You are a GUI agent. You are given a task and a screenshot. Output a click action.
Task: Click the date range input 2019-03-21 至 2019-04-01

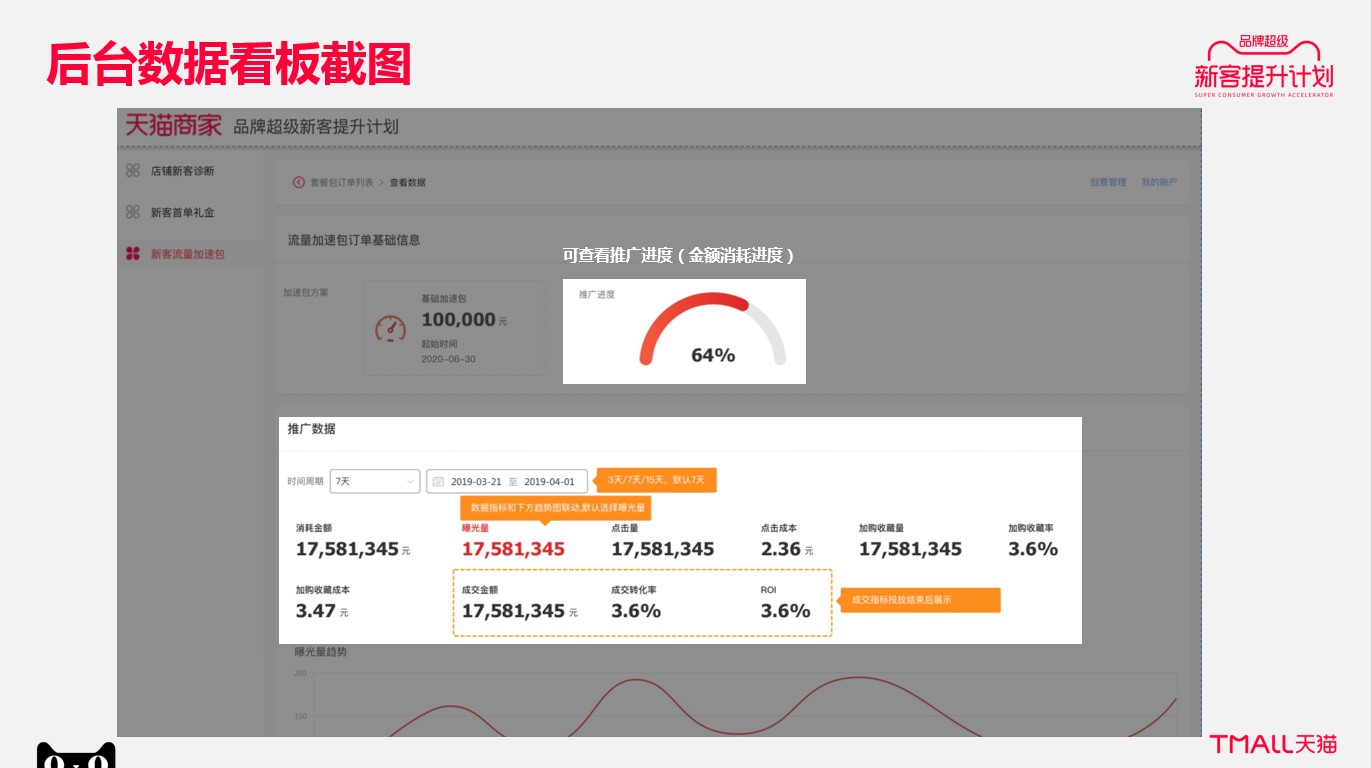pos(507,481)
